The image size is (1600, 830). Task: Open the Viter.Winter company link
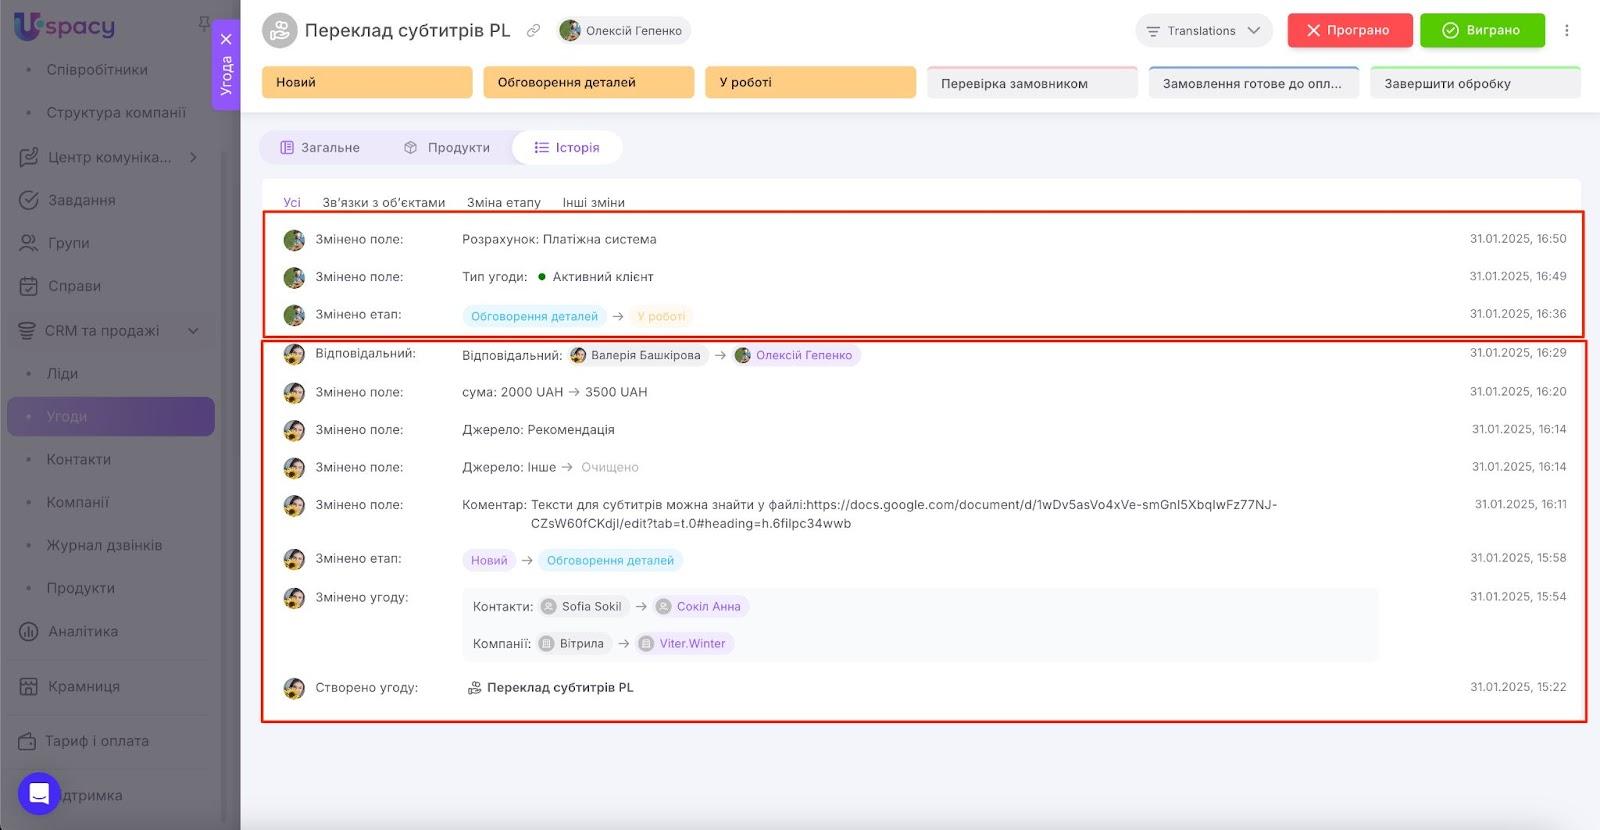pos(691,644)
